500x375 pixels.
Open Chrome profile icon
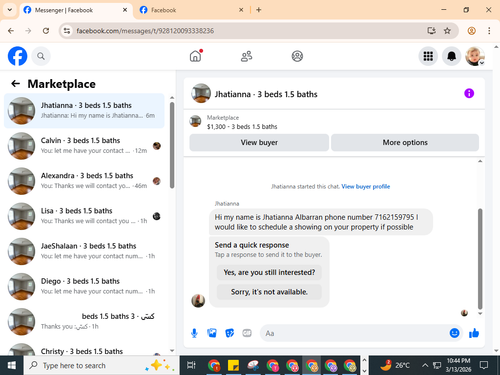click(x=471, y=31)
